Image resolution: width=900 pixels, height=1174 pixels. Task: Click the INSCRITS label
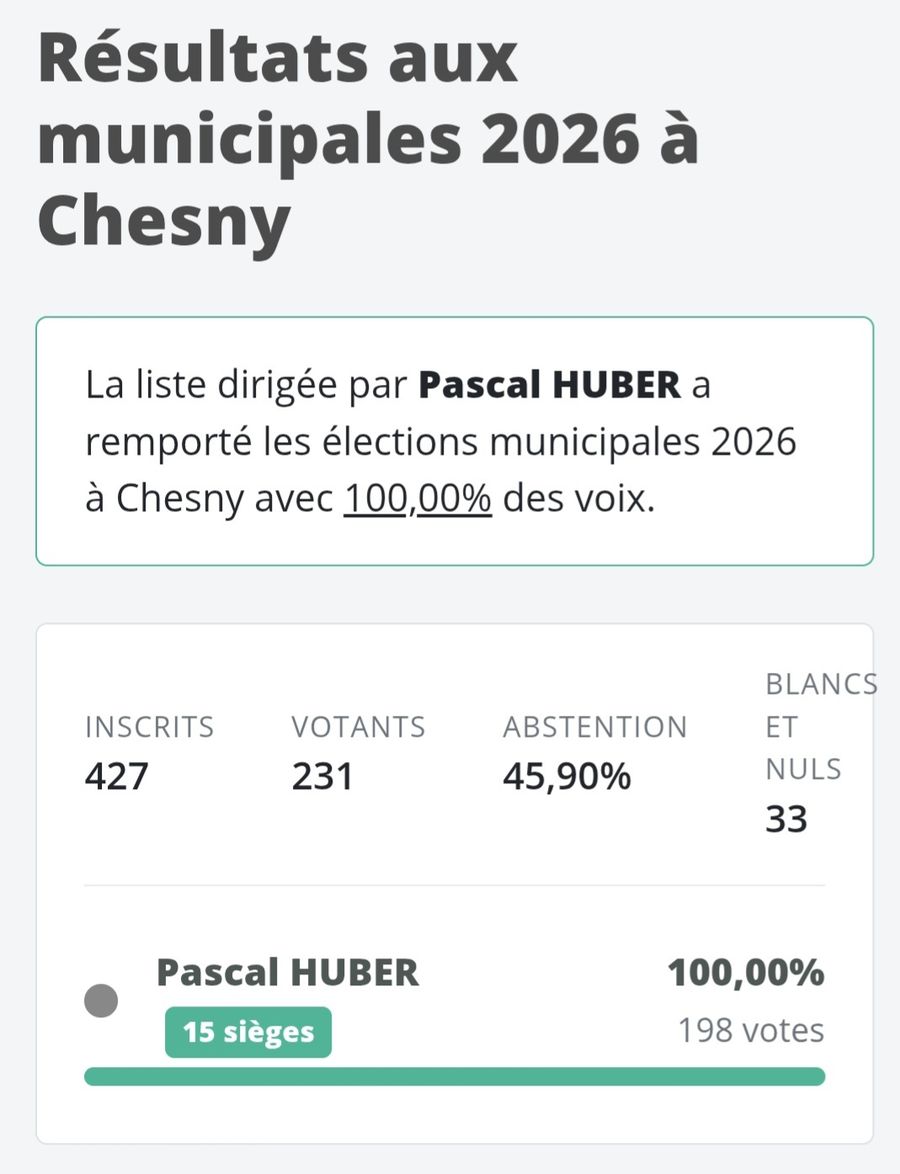pyautogui.click(x=149, y=727)
